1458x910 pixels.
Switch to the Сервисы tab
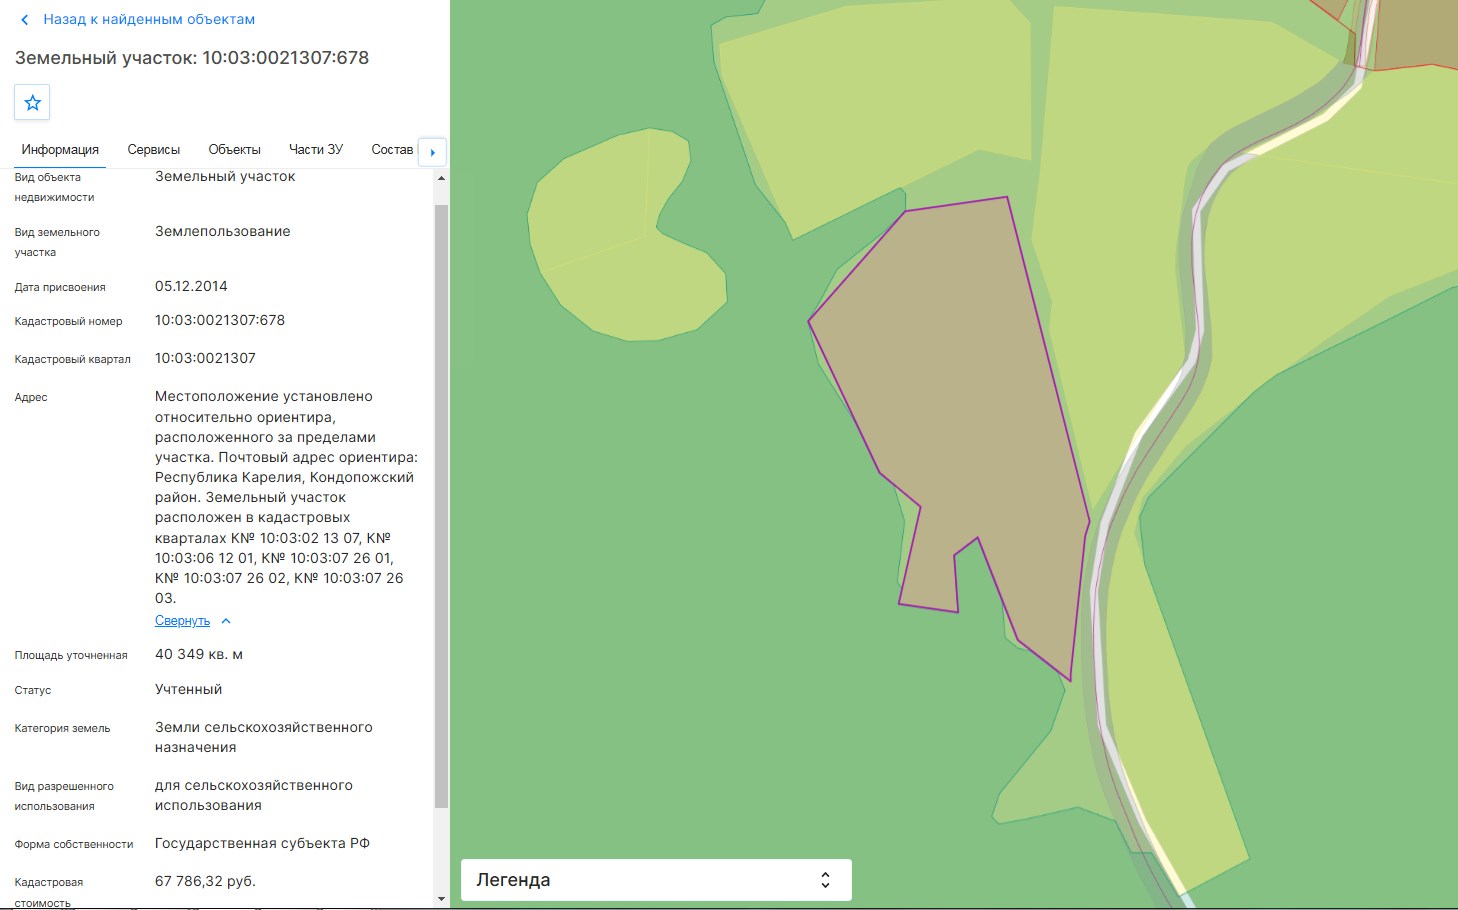point(154,150)
